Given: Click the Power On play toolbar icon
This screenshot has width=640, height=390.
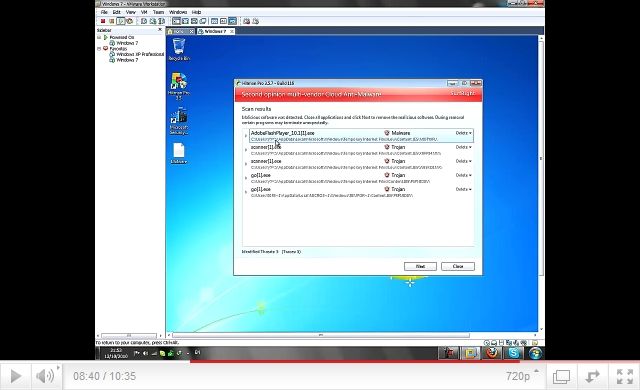Looking at the screenshot, I should (x=120, y=21).
